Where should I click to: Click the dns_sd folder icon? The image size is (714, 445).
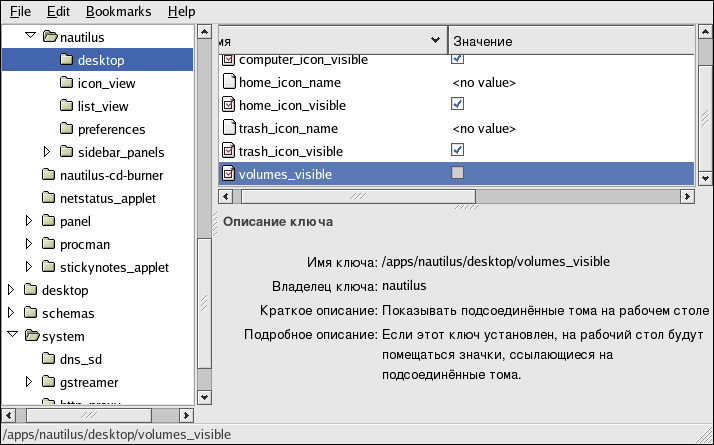[x=49, y=359]
